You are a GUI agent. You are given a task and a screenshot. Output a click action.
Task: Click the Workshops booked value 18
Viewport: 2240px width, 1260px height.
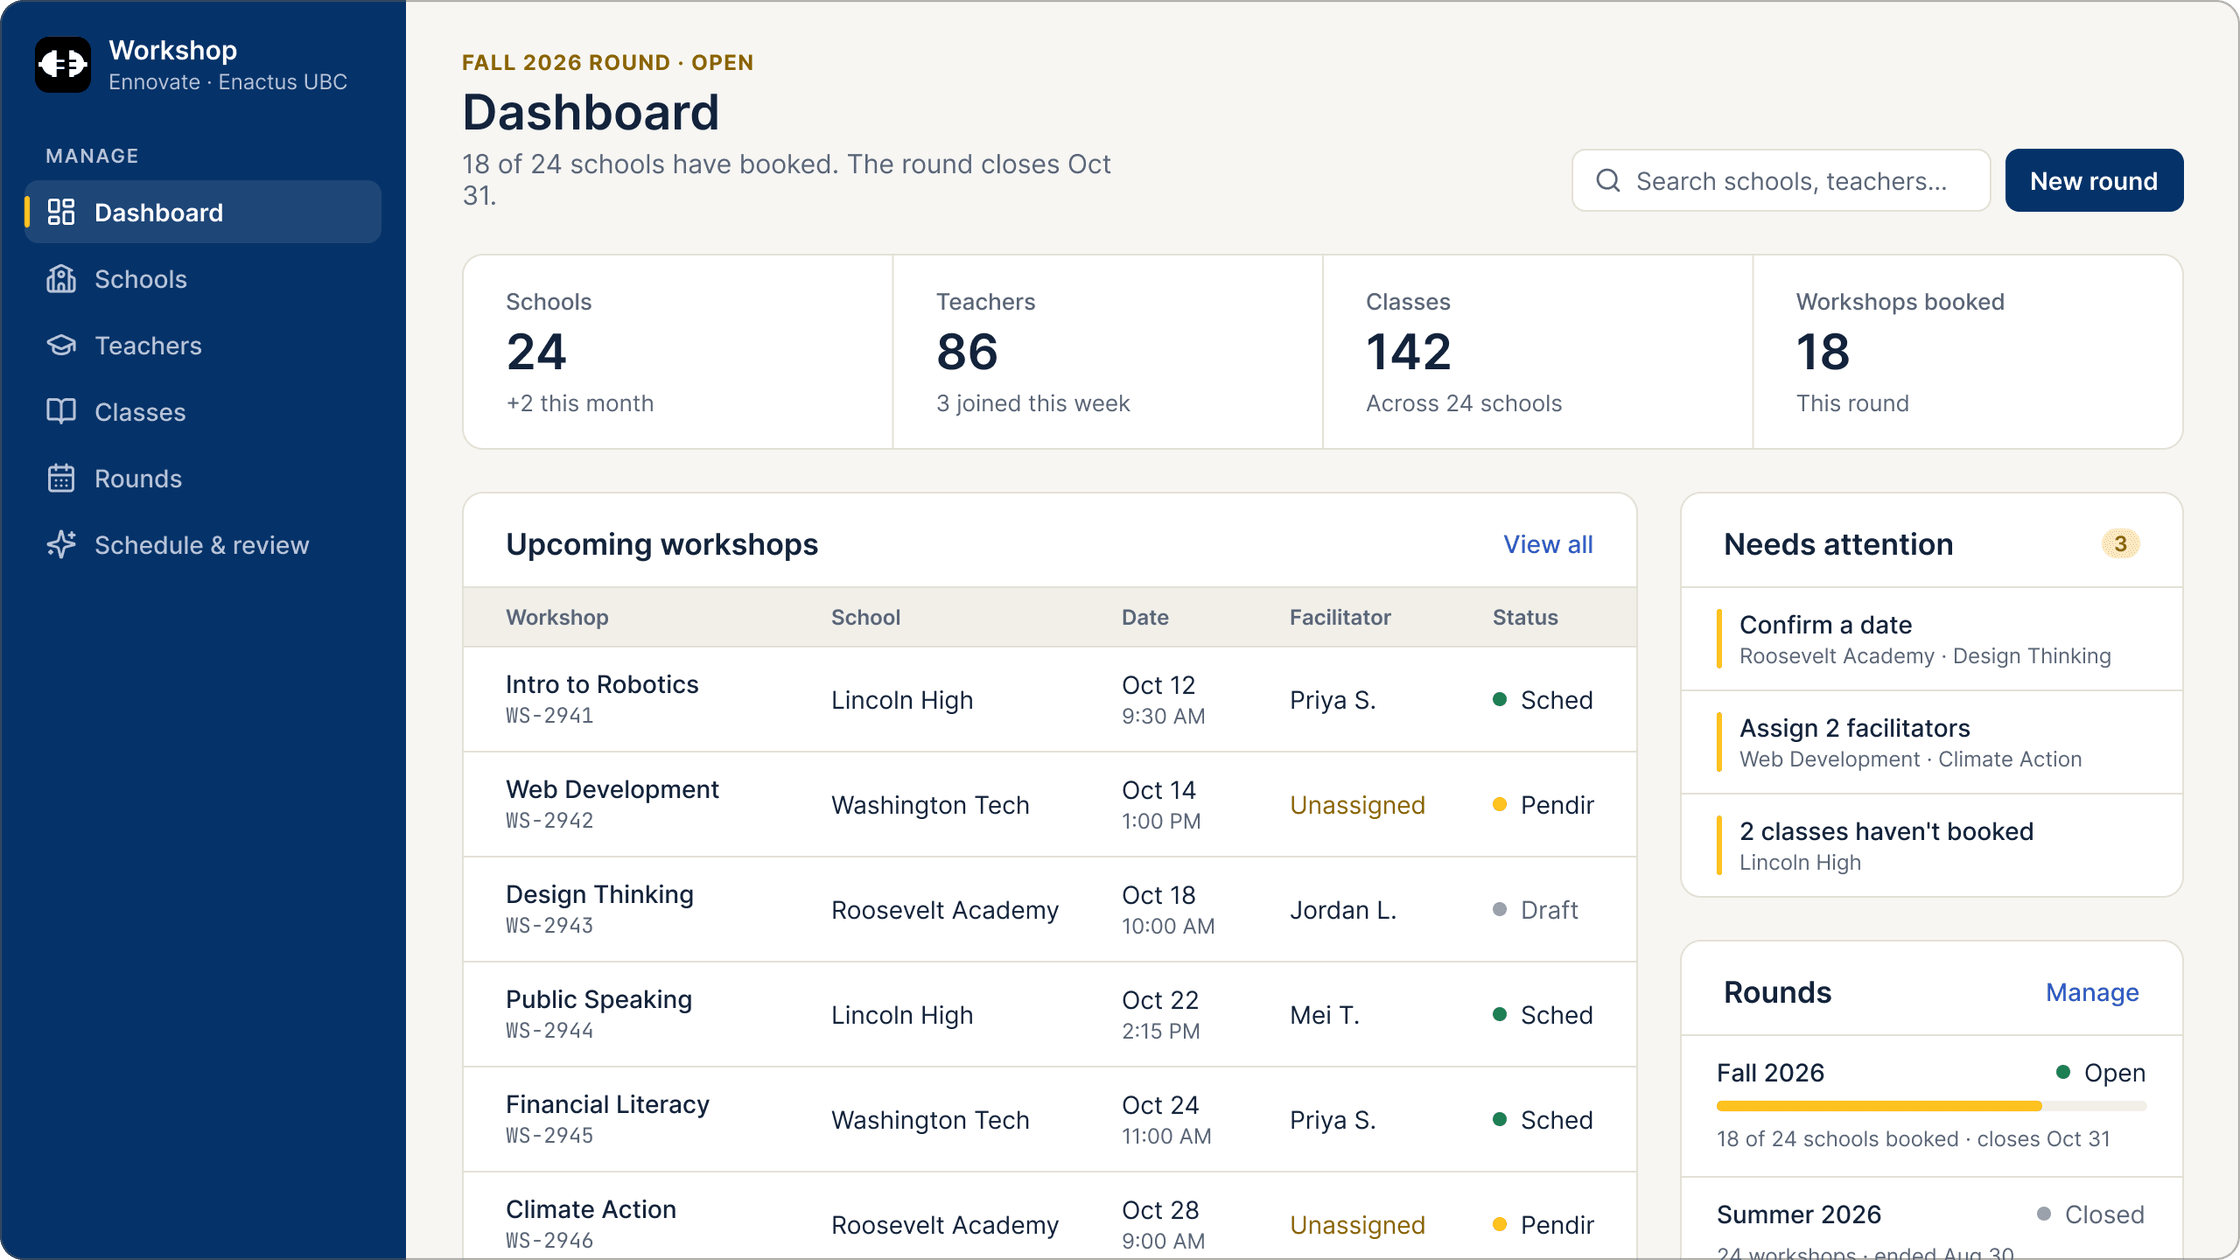pos(1822,352)
